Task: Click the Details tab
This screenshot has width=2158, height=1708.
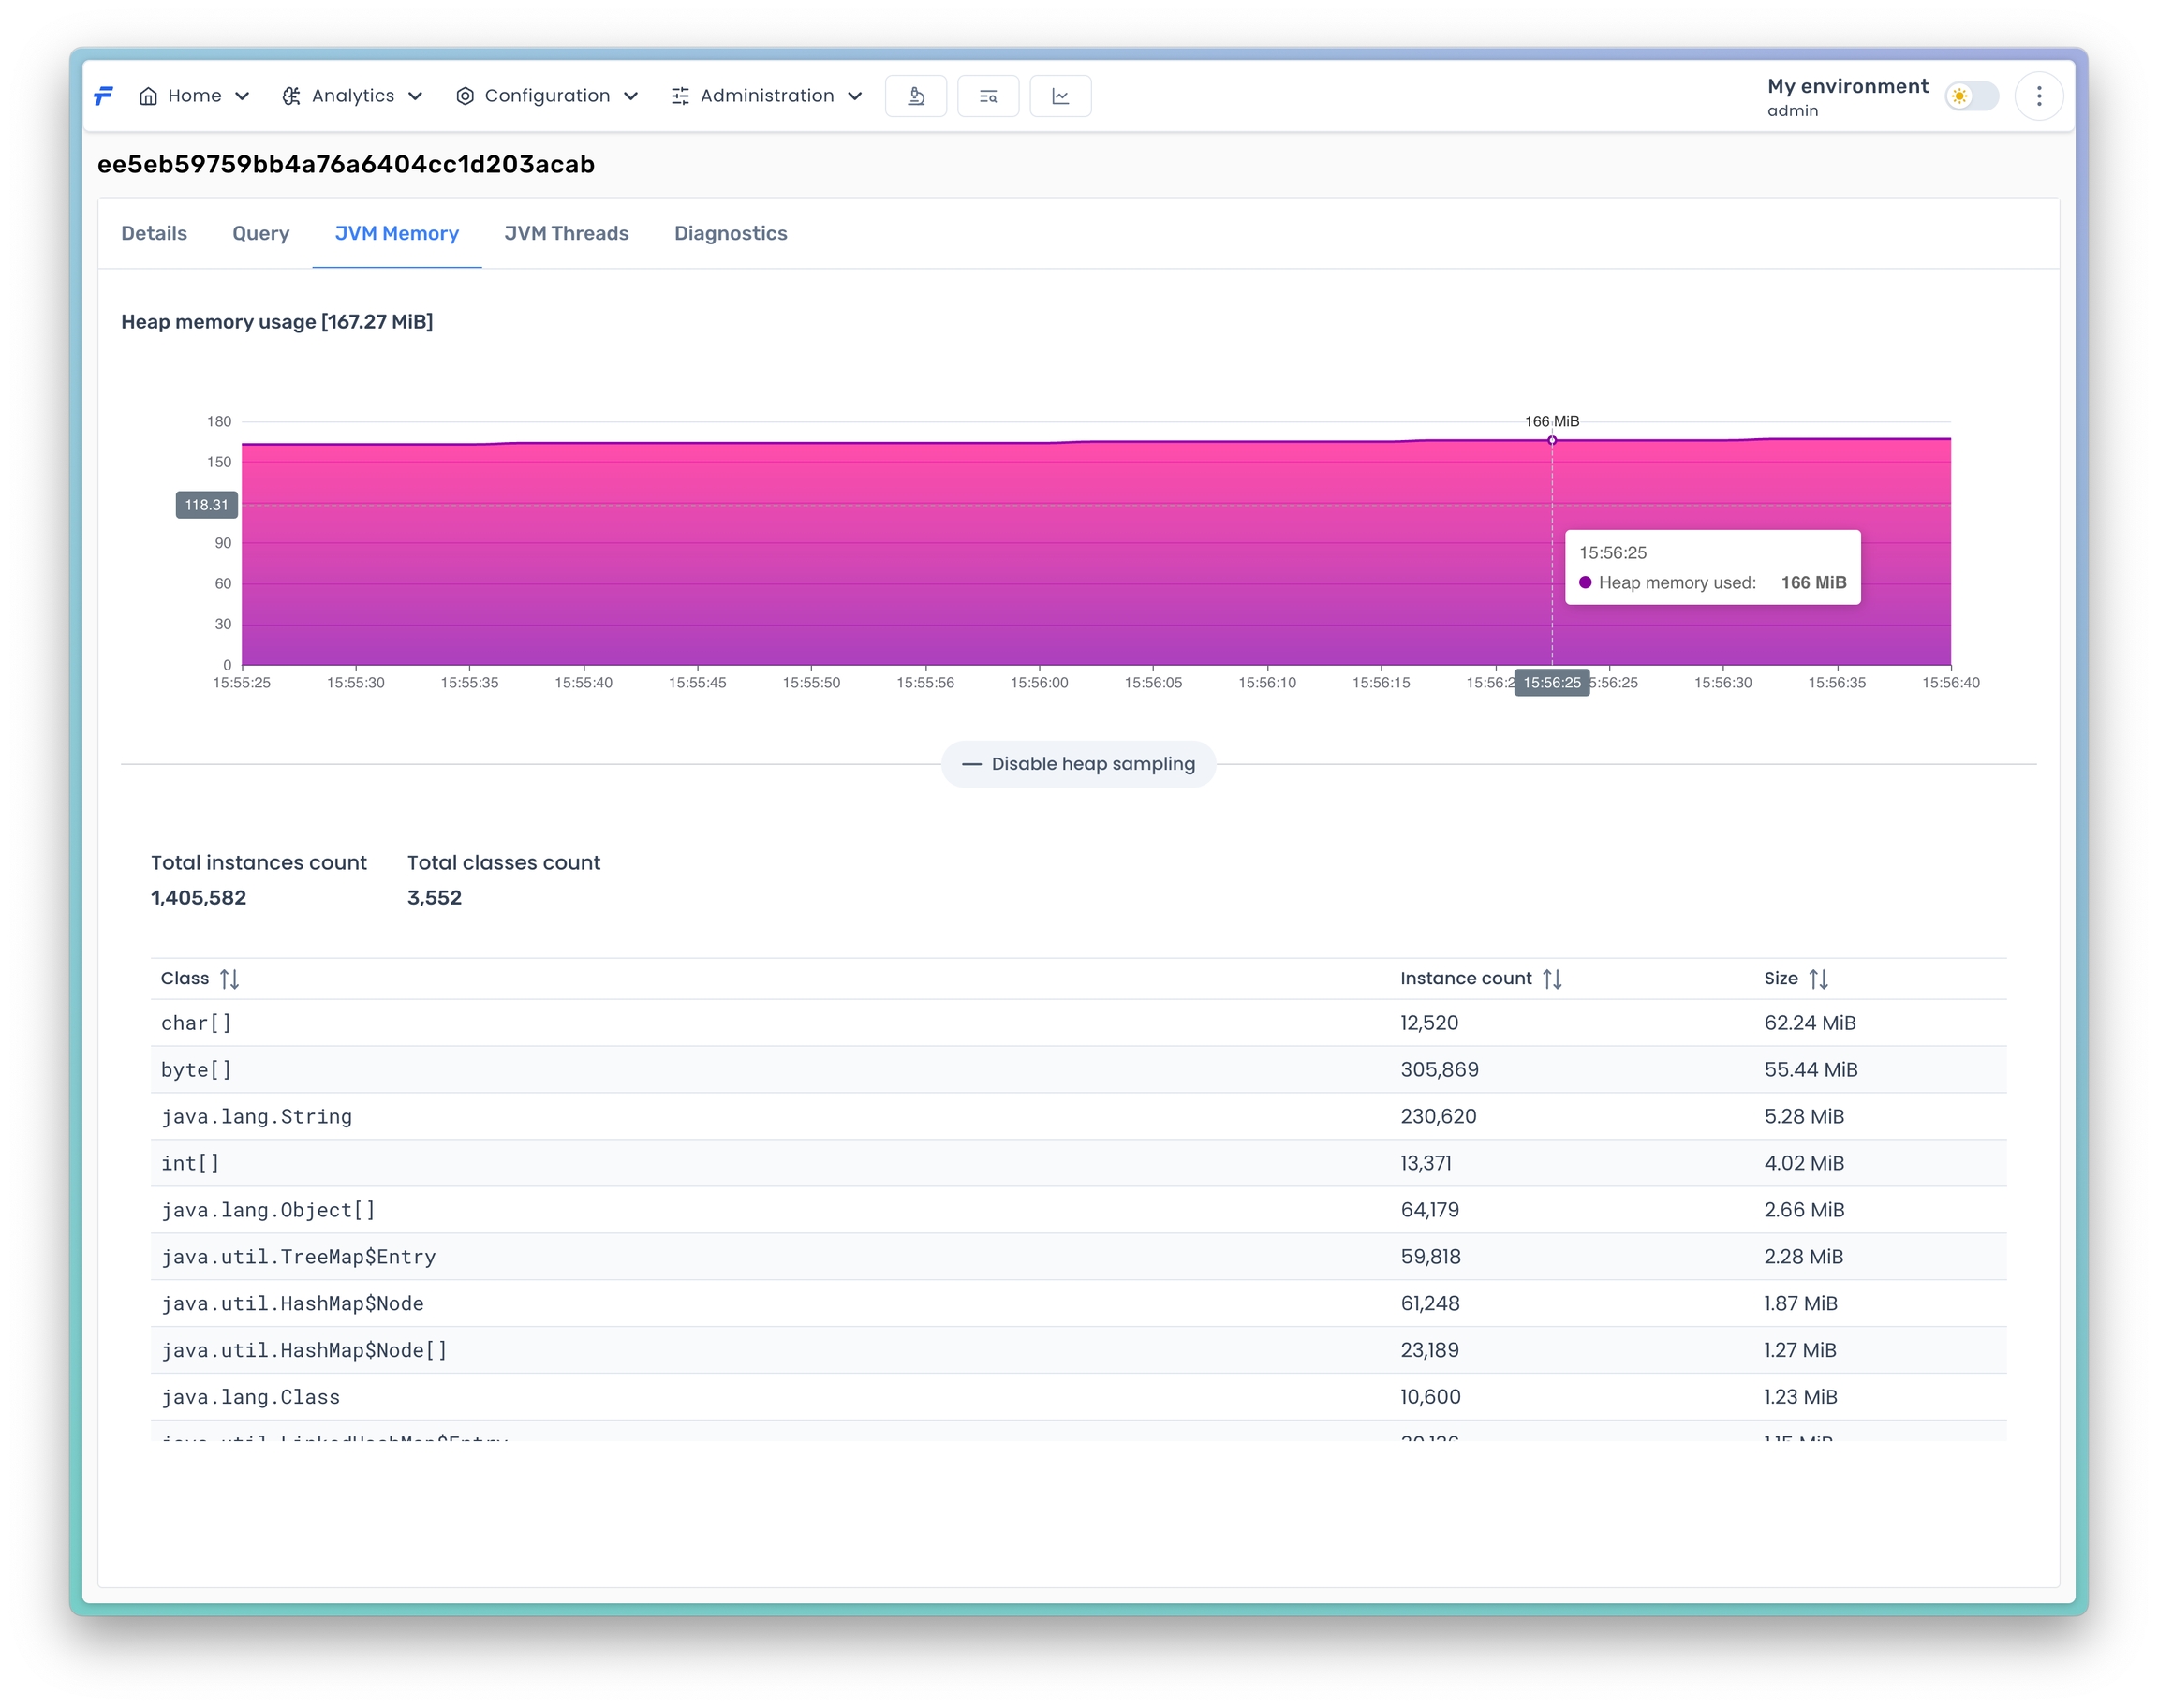Action: click(x=154, y=233)
